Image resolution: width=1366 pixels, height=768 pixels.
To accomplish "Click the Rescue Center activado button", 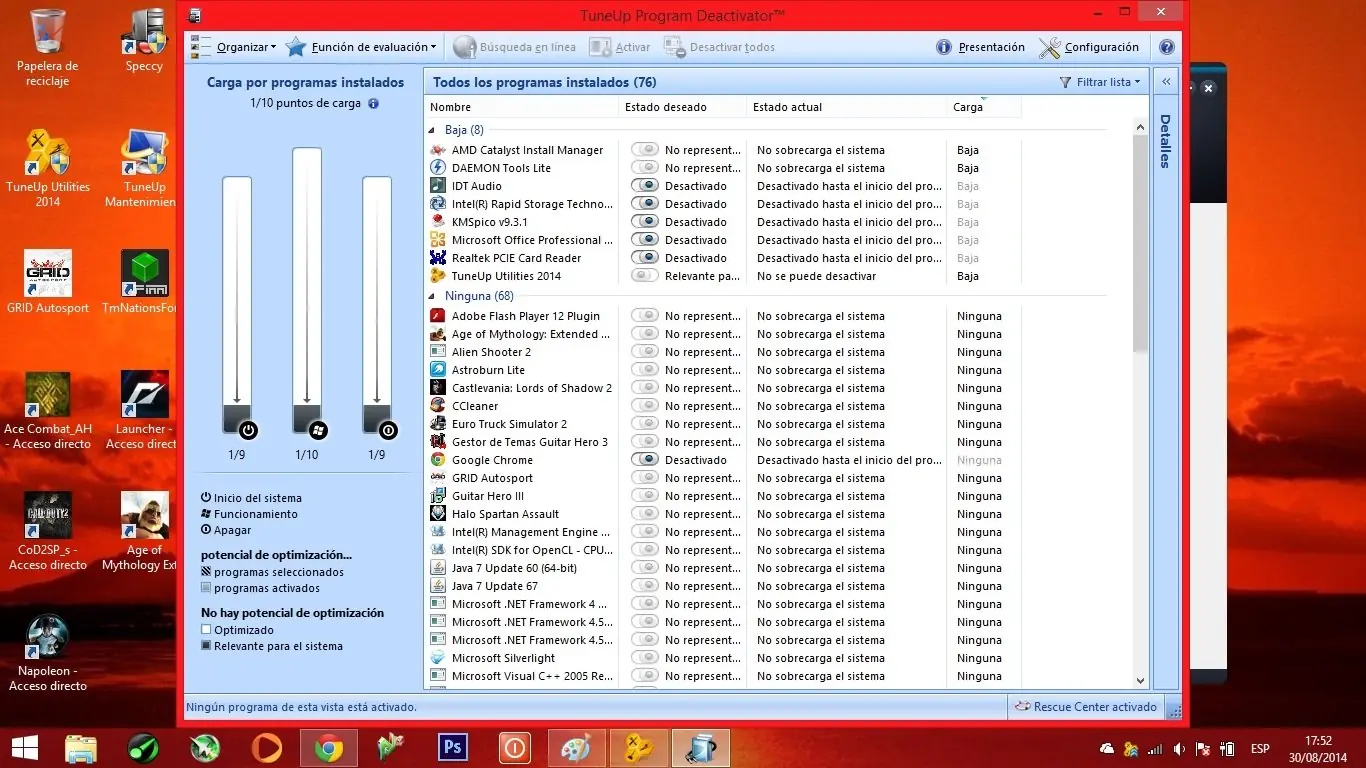I will [1086, 707].
